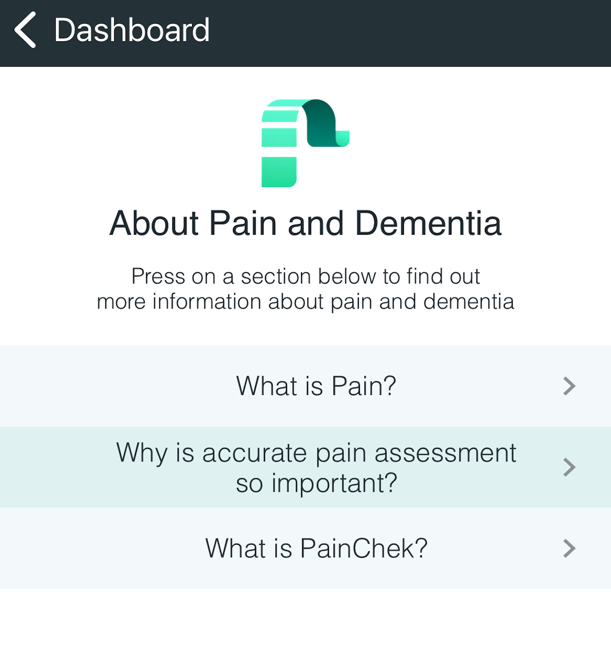Tap the back arrow icon

click(x=25, y=30)
